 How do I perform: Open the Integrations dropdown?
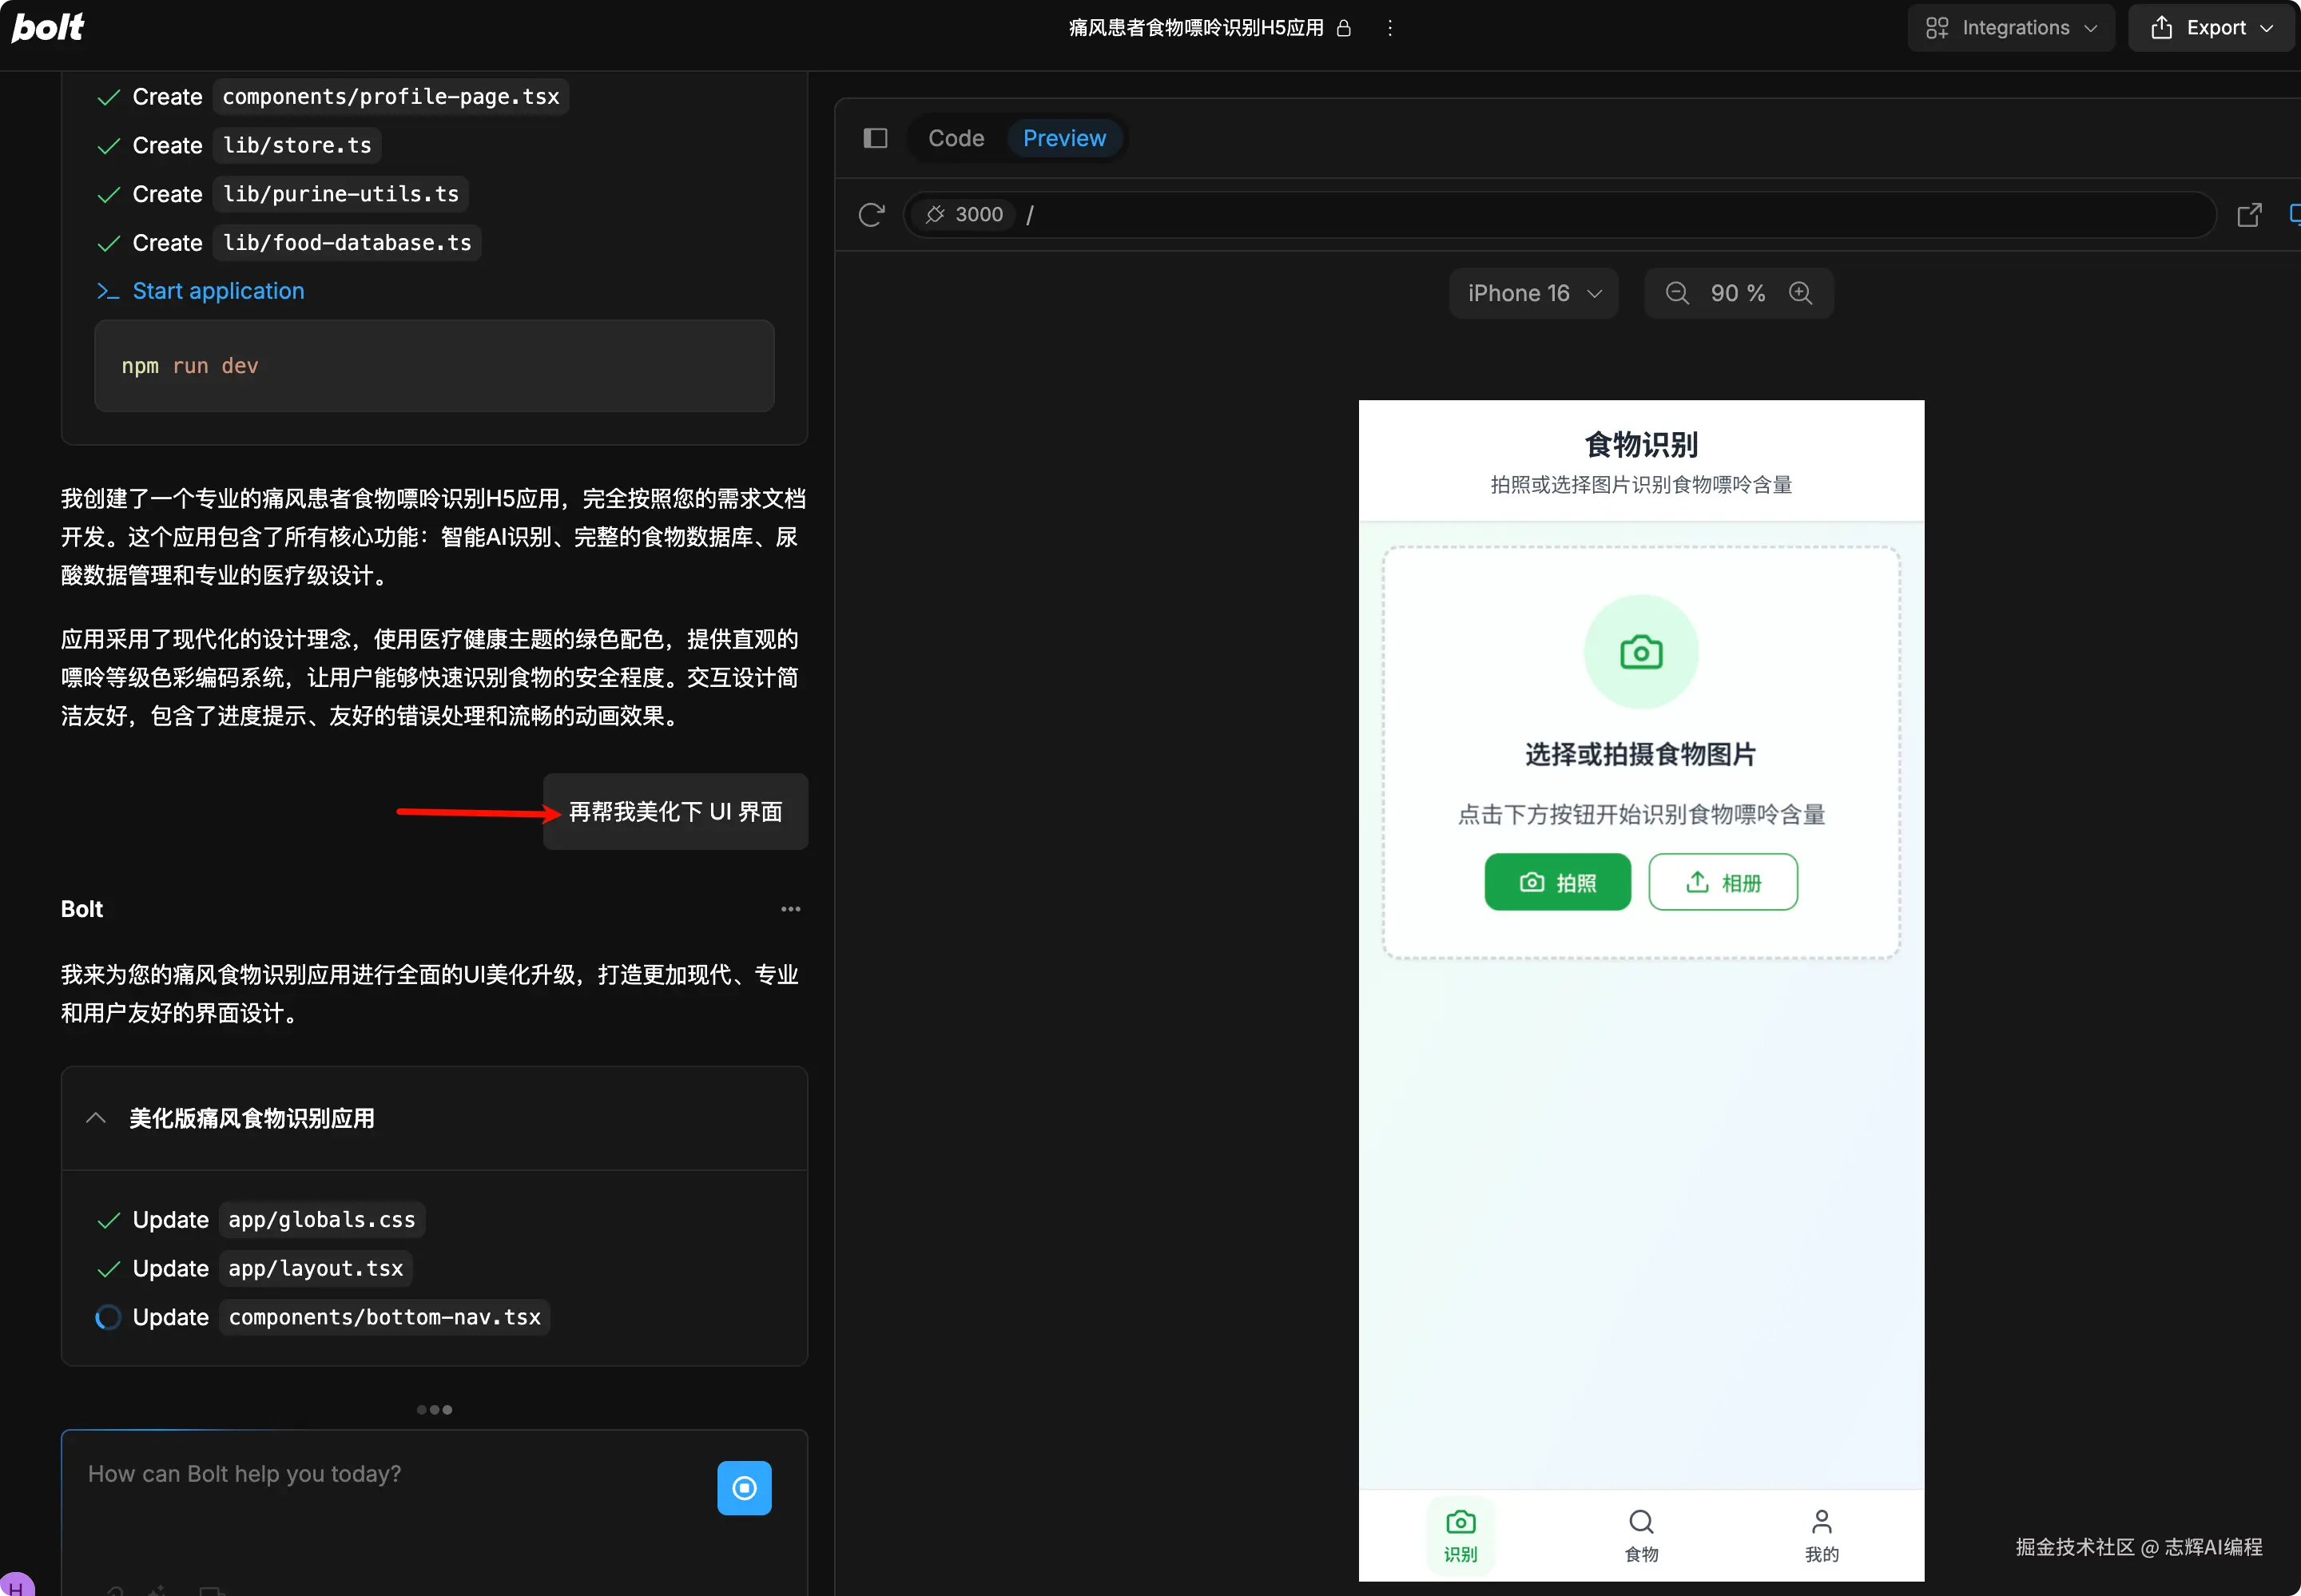click(x=2010, y=28)
